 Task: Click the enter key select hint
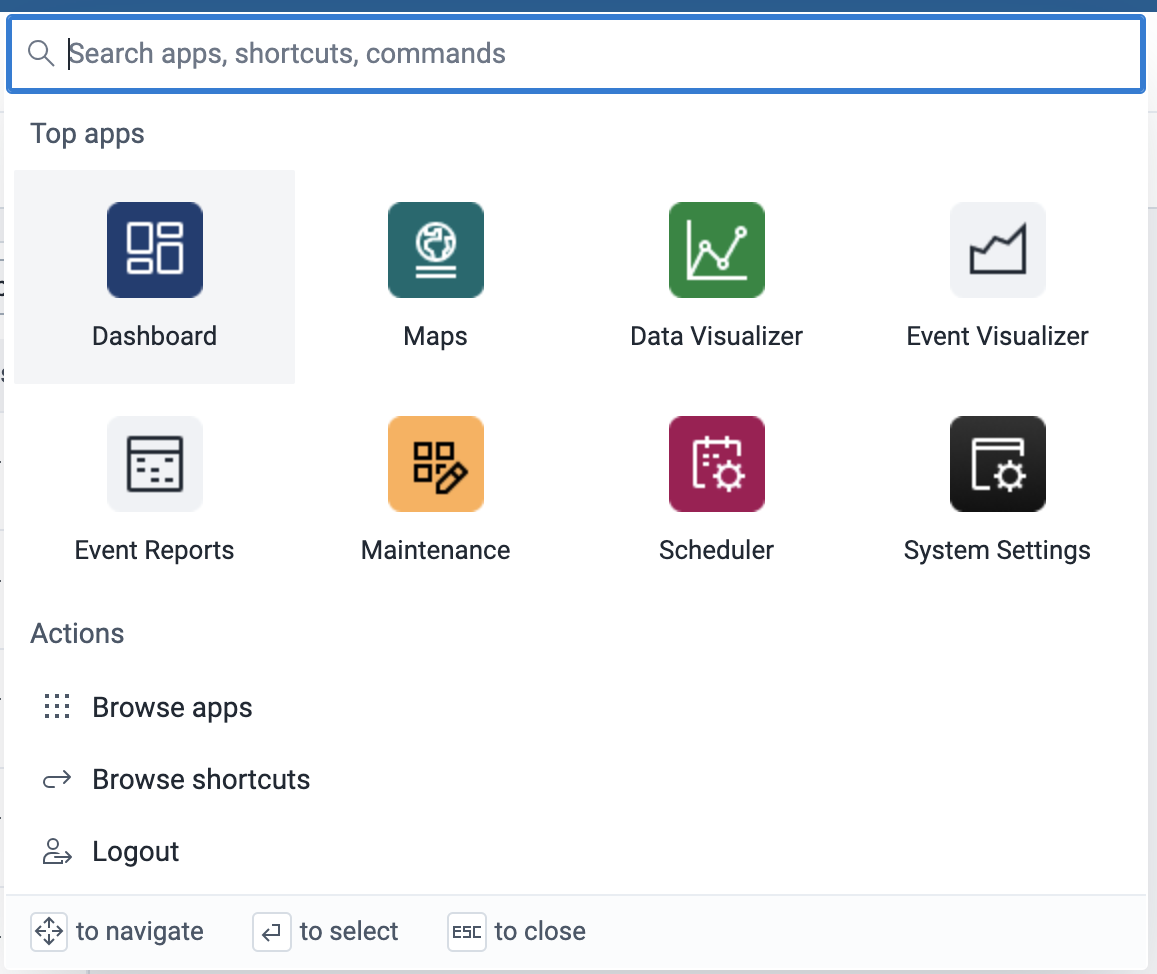[271, 932]
